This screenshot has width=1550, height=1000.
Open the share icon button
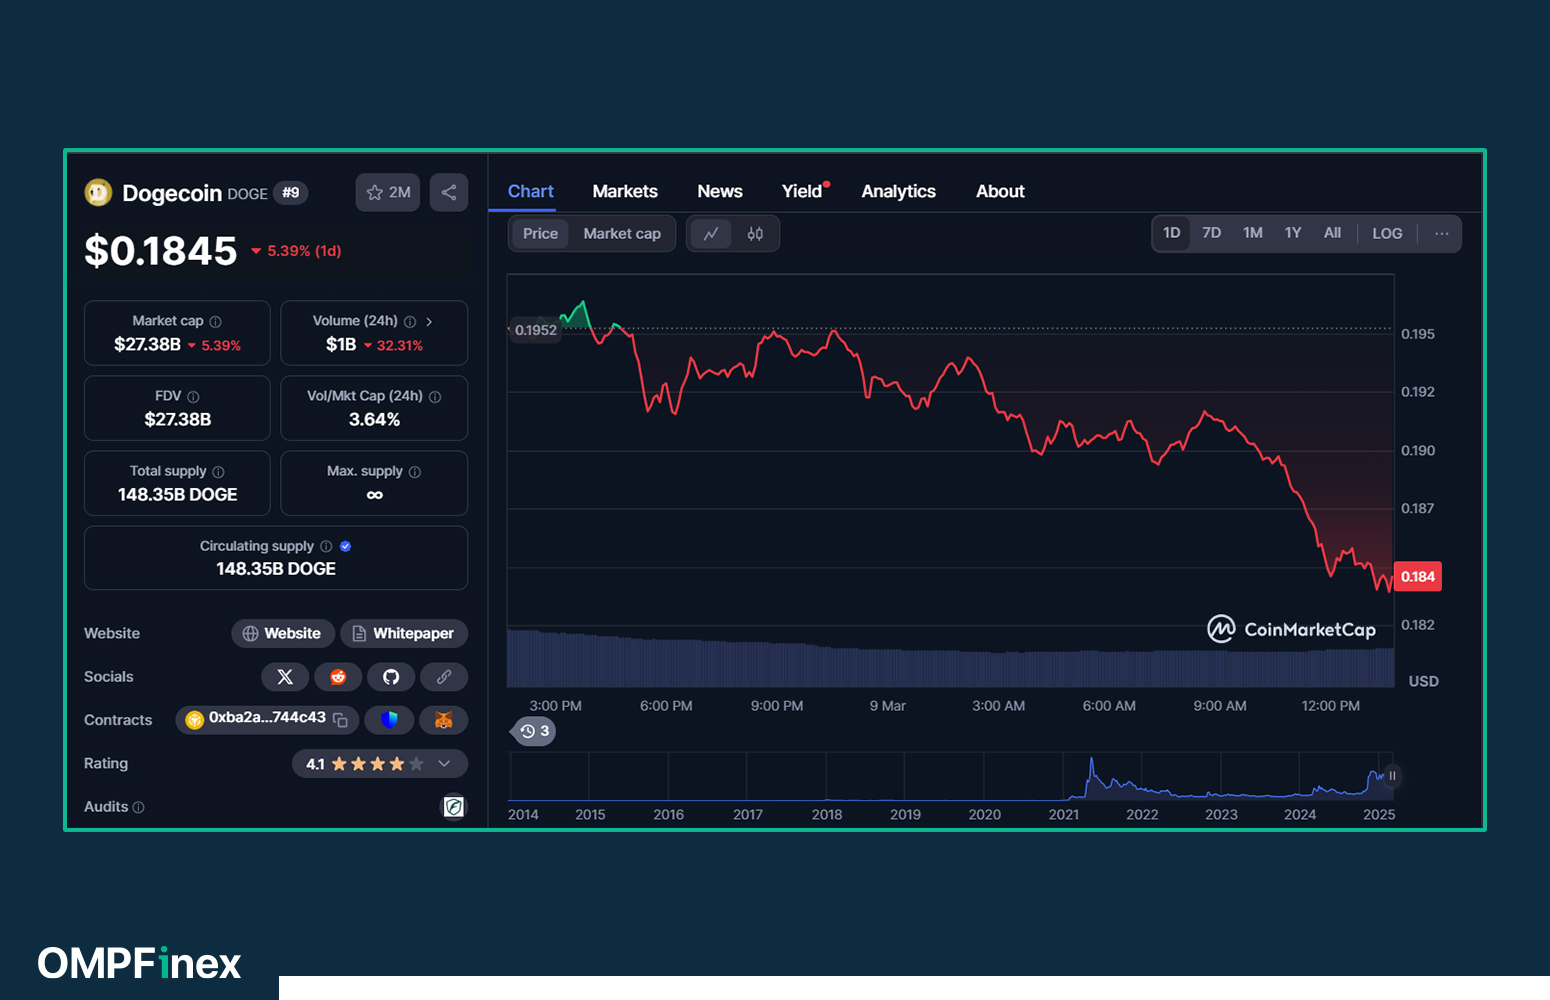point(449,192)
